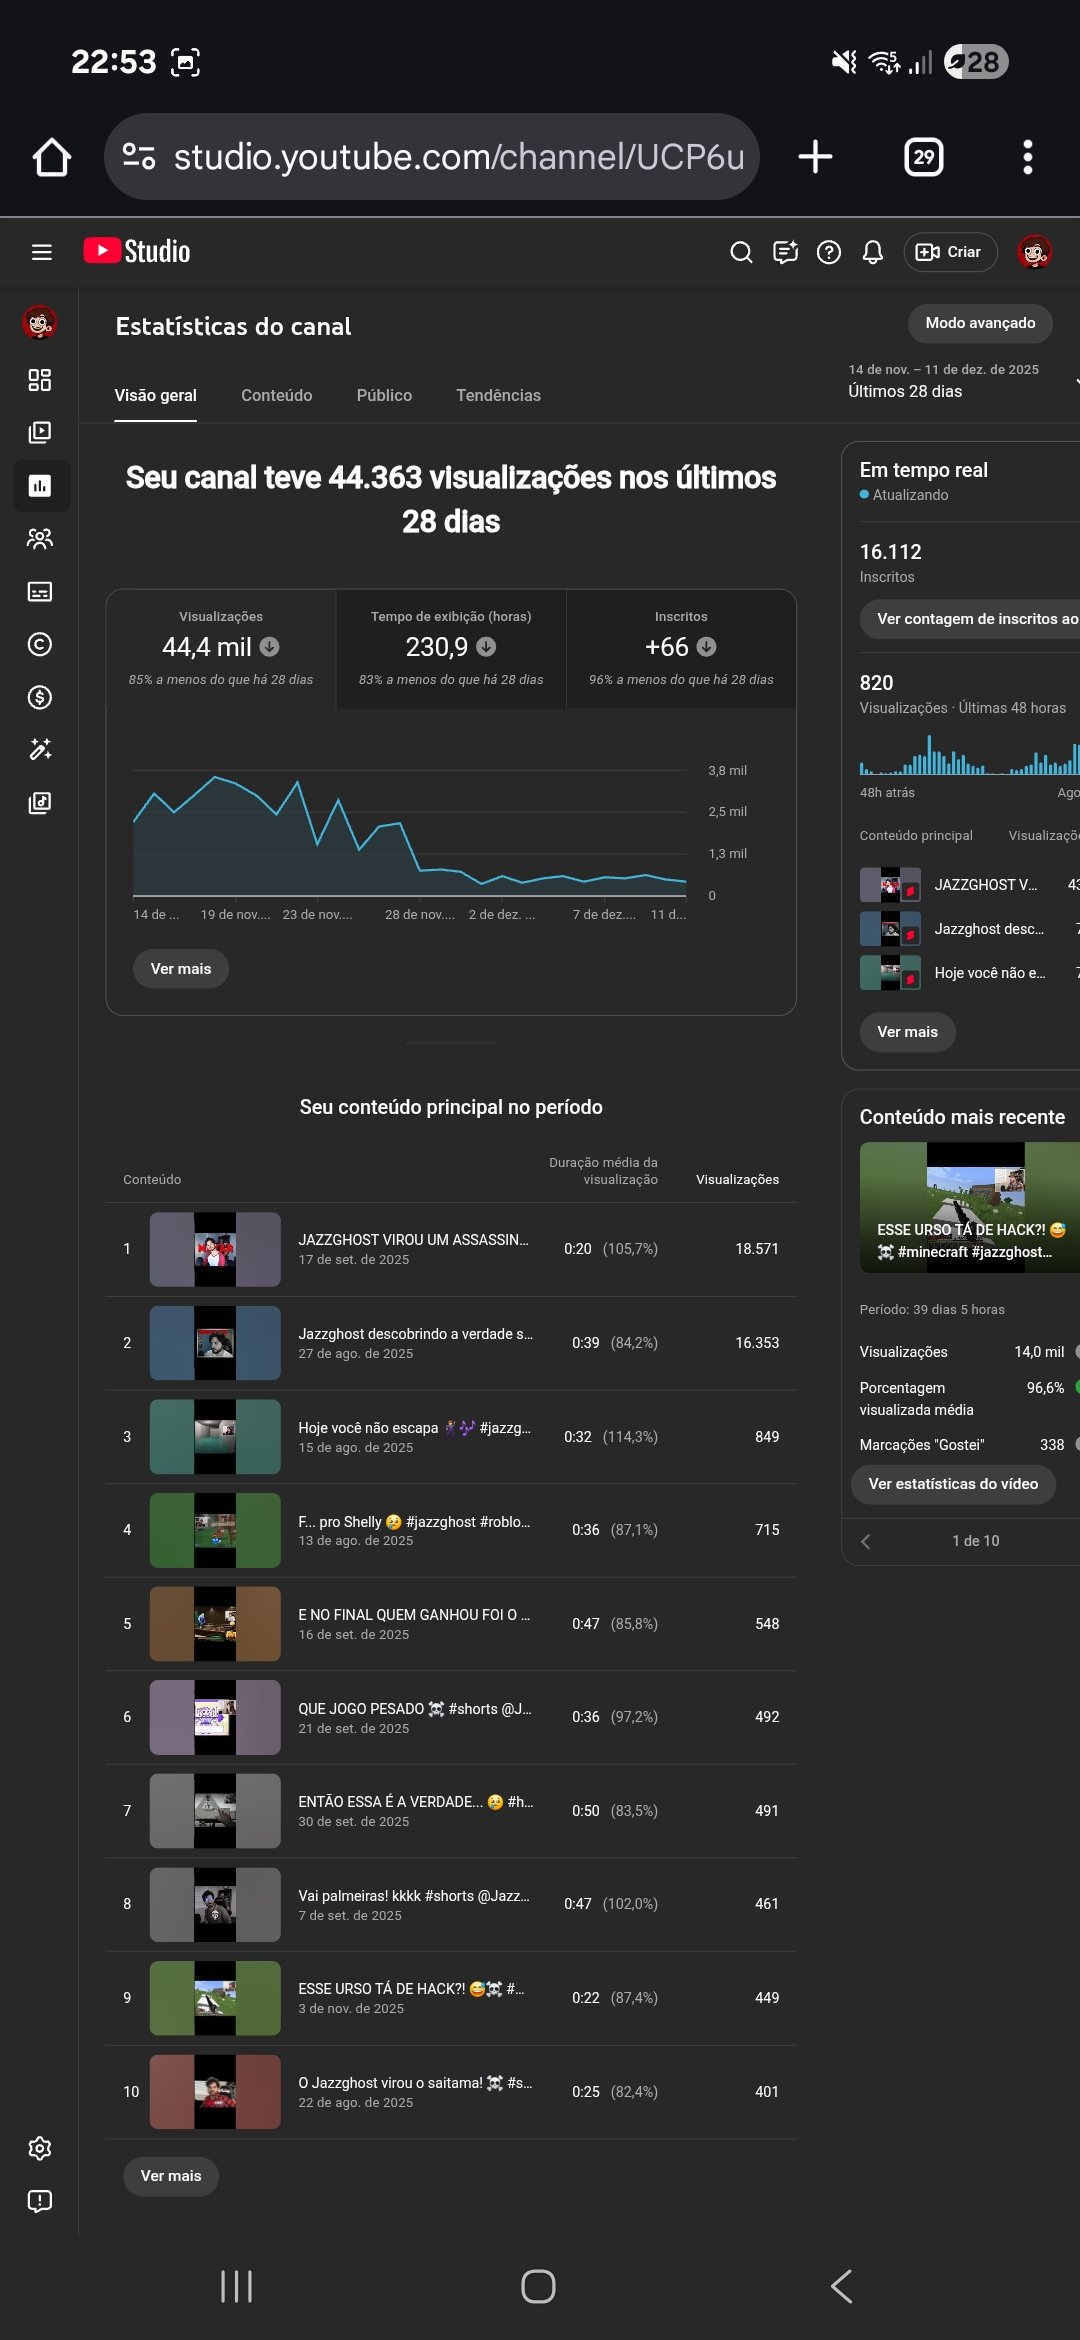Open Earn dollar icon in sidebar
1080x2340 pixels.
click(40, 697)
